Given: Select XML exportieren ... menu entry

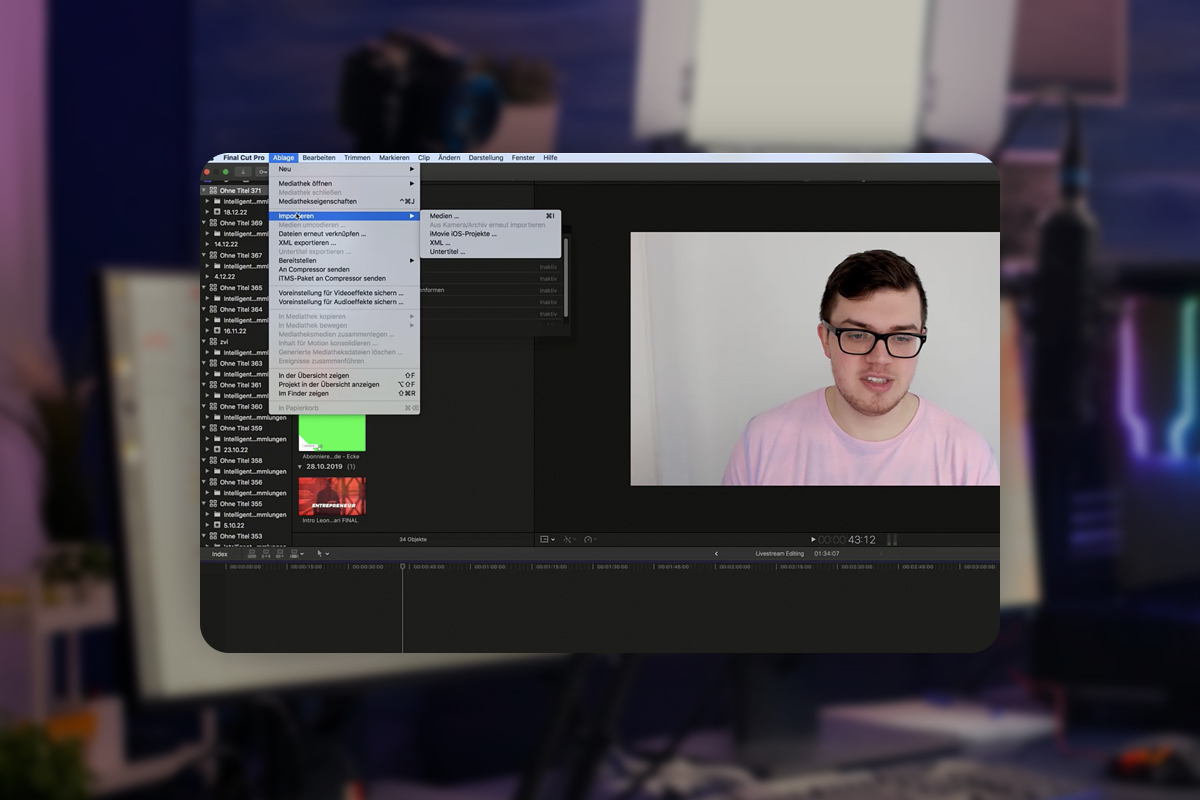Looking at the screenshot, I should point(344,243).
